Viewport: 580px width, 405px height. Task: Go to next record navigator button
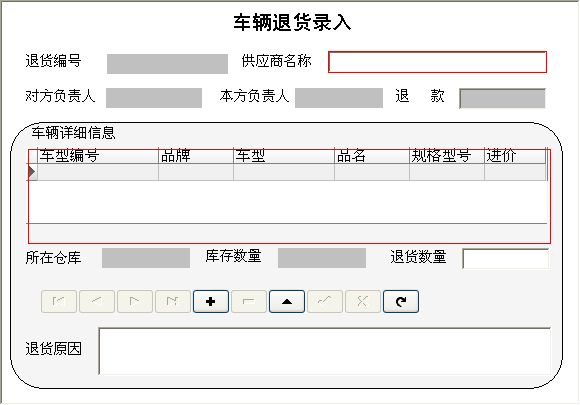pos(135,301)
